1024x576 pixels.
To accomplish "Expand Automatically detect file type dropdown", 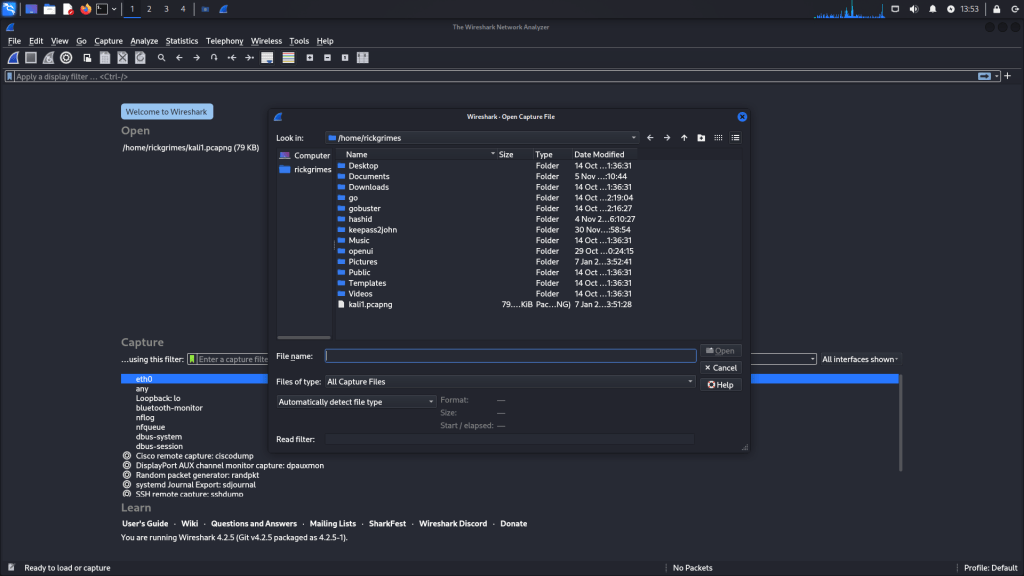I will pyautogui.click(x=430, y=402).
